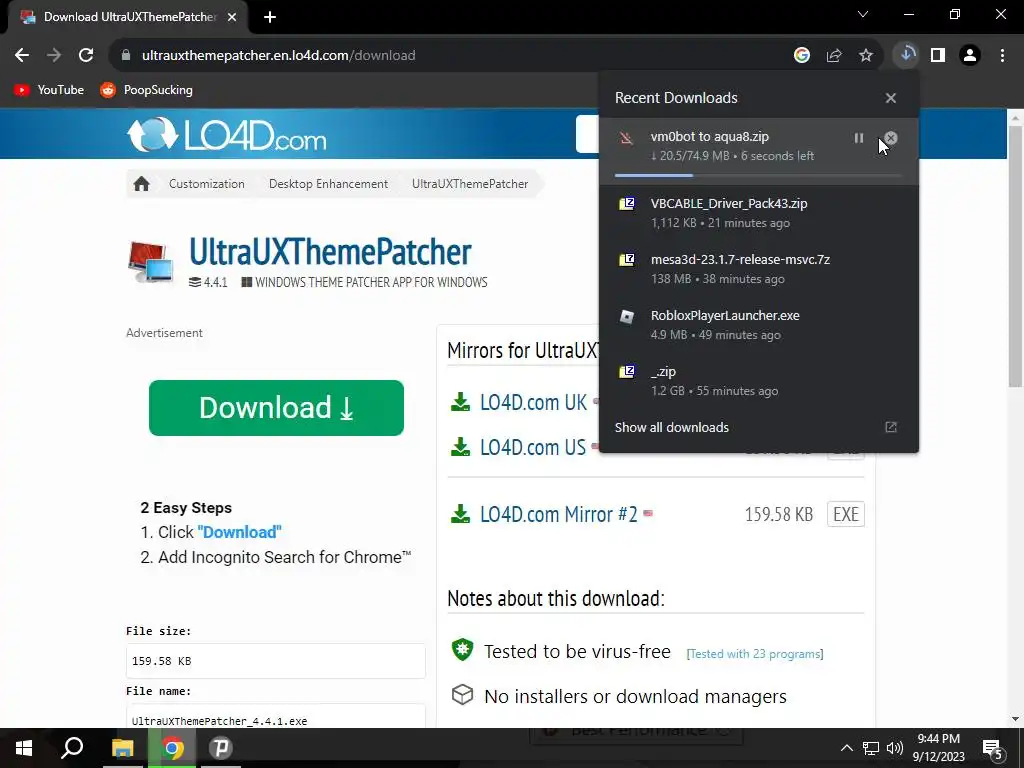Open the network icon in tray
The width and height of the screenshot is (1024, 768).
tap(871, 748)
